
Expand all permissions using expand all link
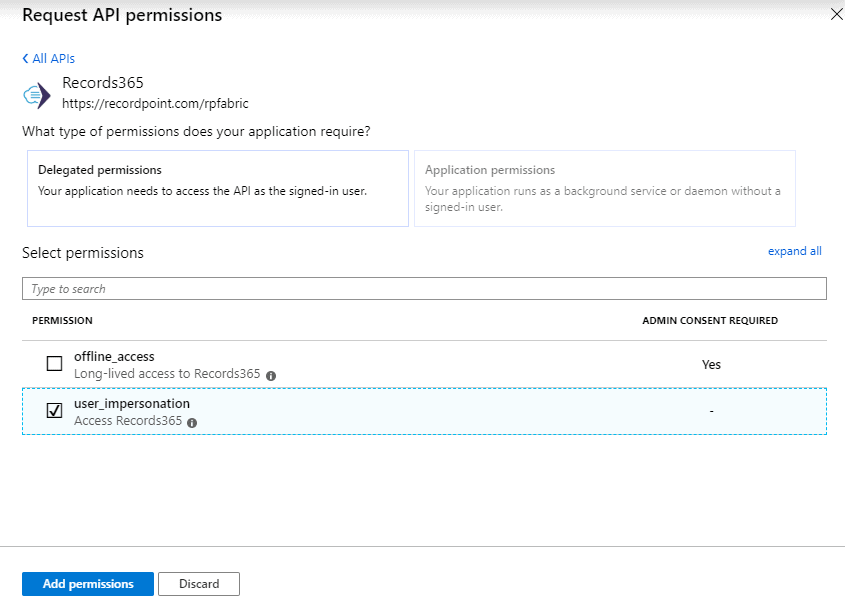[x=794, y=251]
